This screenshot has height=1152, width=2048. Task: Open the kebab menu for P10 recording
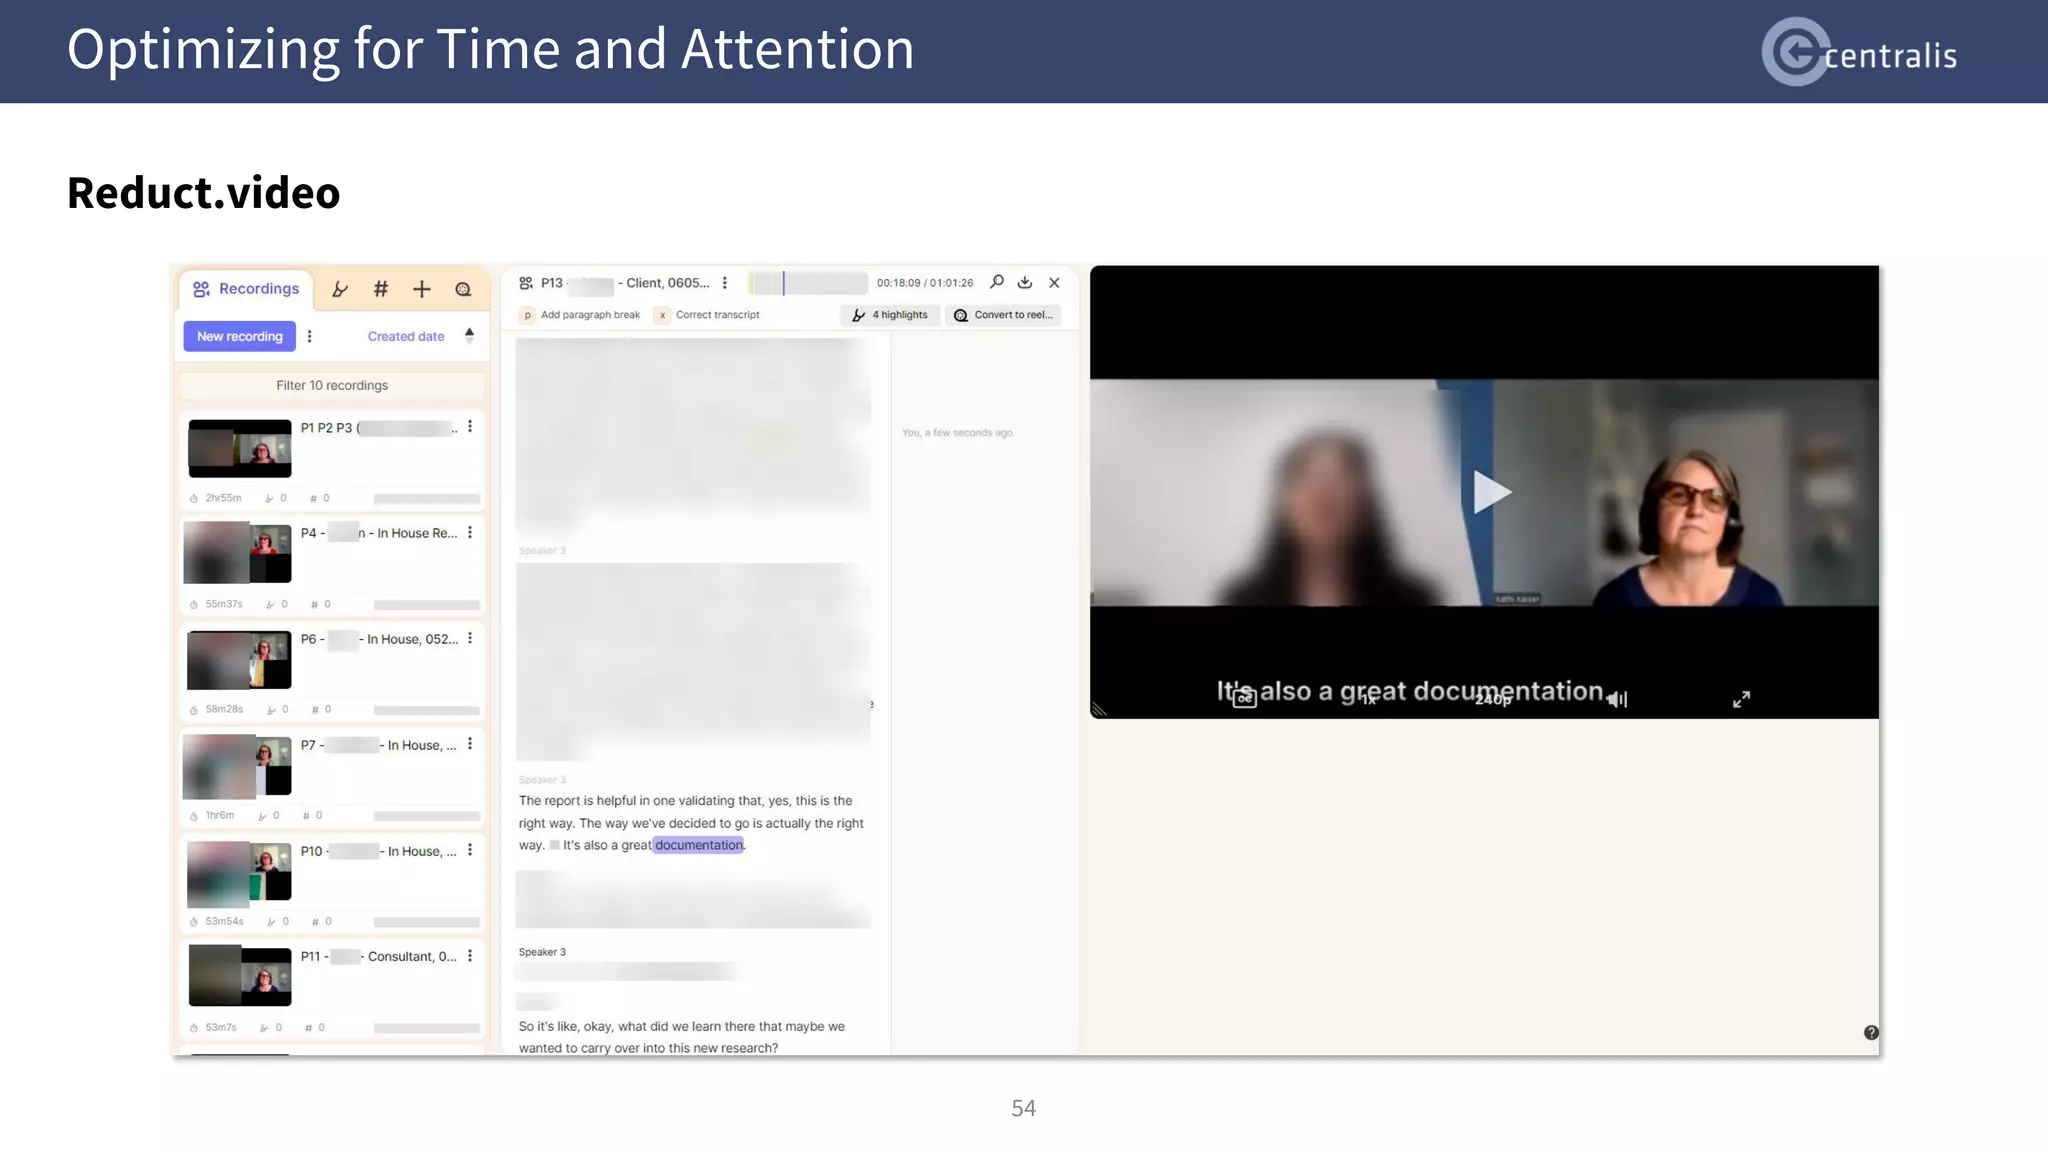[x=470, y=851]
